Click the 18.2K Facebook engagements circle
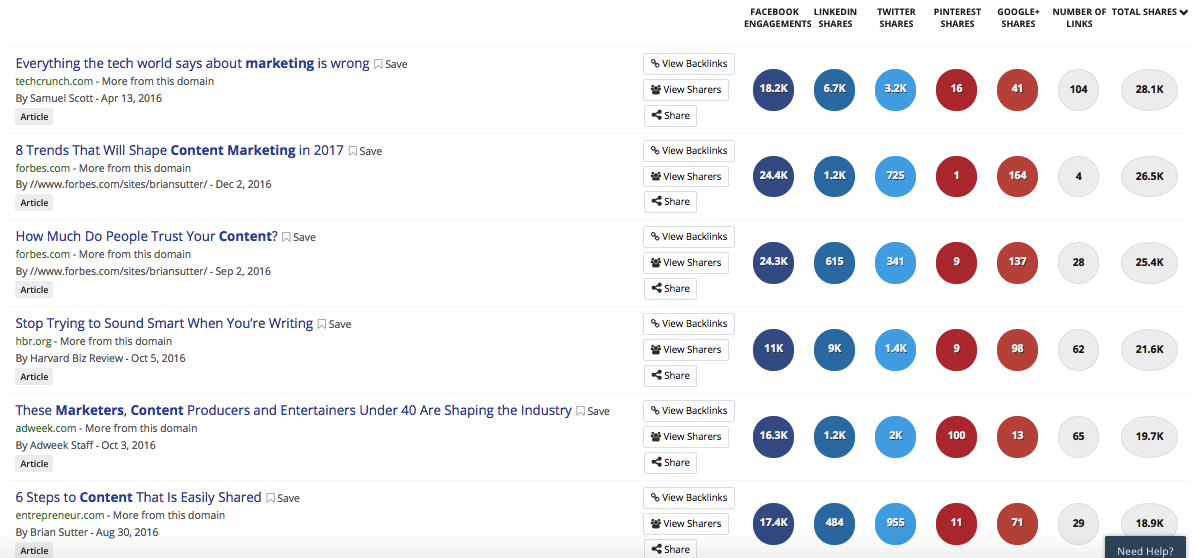Screen dimensions: 1194x558 point(773,89)
